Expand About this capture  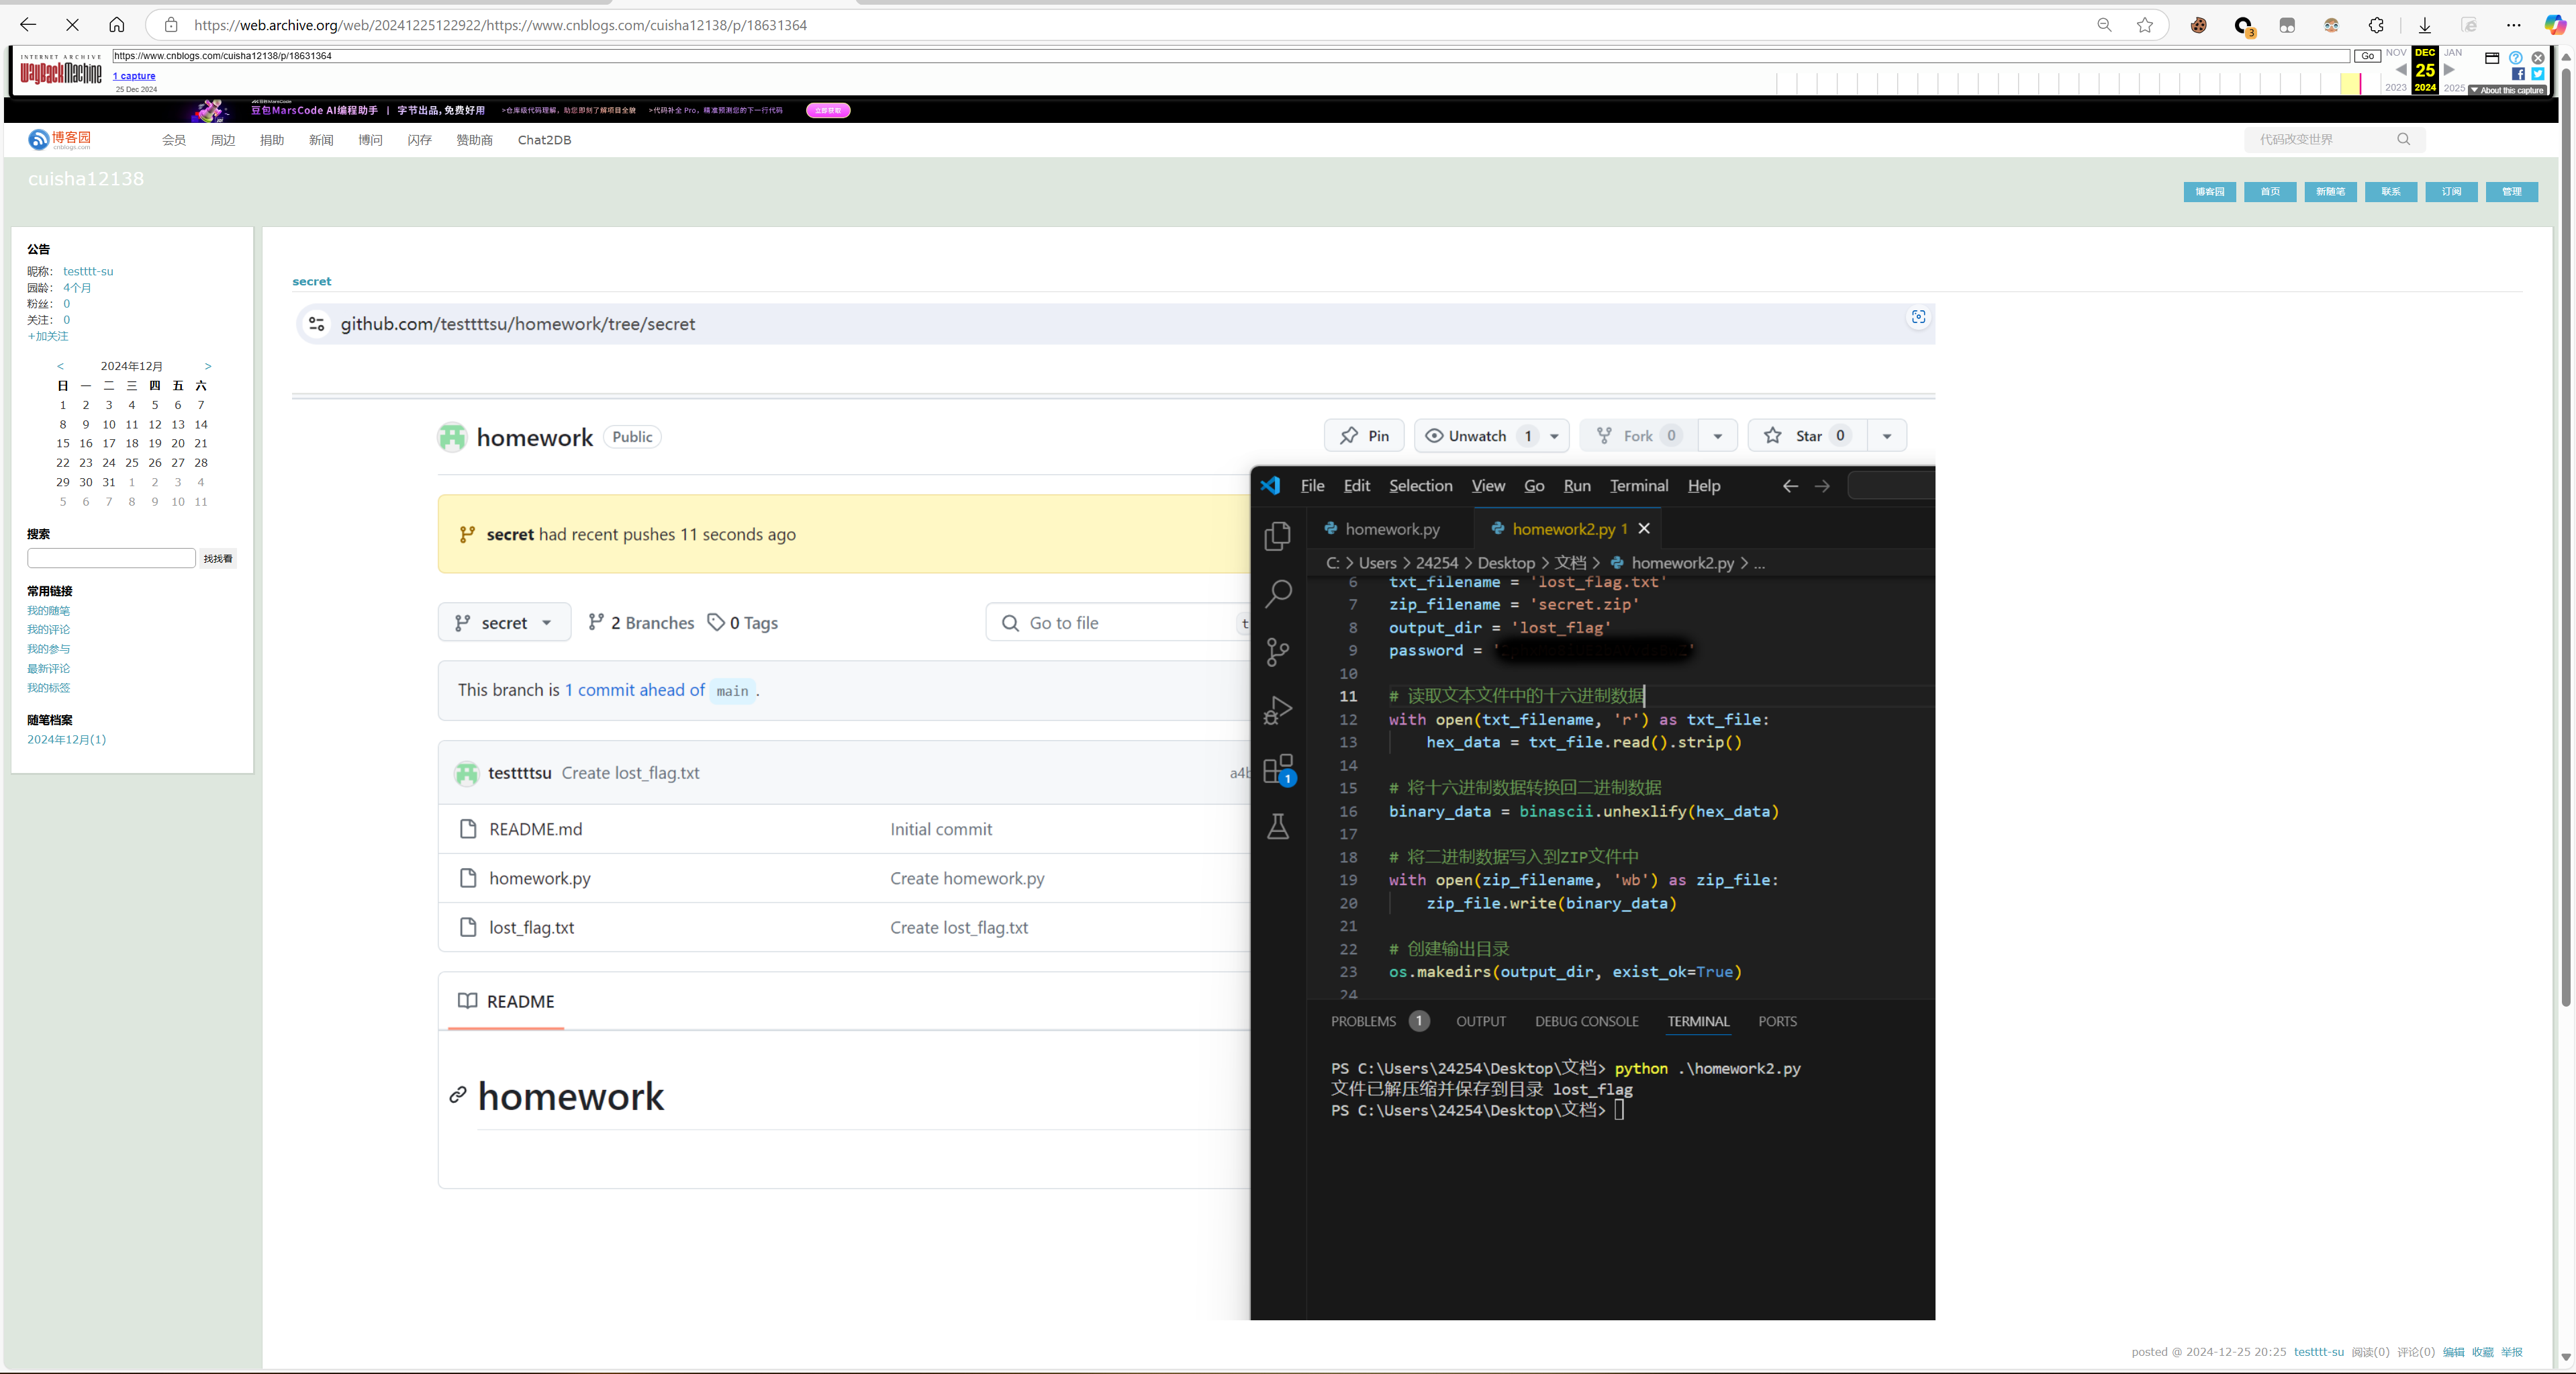click(2508, 90)
